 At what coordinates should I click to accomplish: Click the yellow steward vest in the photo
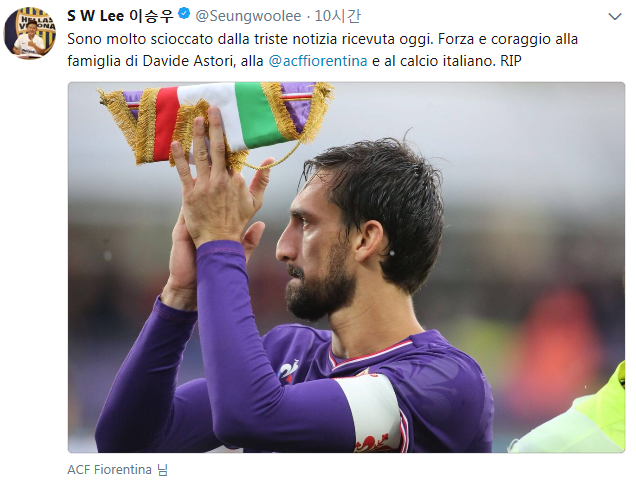[x=576, y=414]
